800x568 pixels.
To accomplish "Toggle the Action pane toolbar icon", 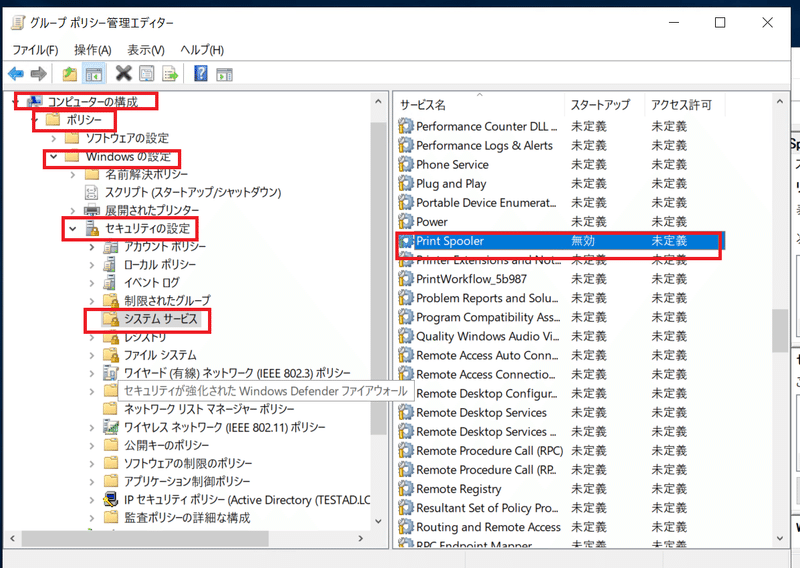I will pyautogui.click(x=224, y=75).
